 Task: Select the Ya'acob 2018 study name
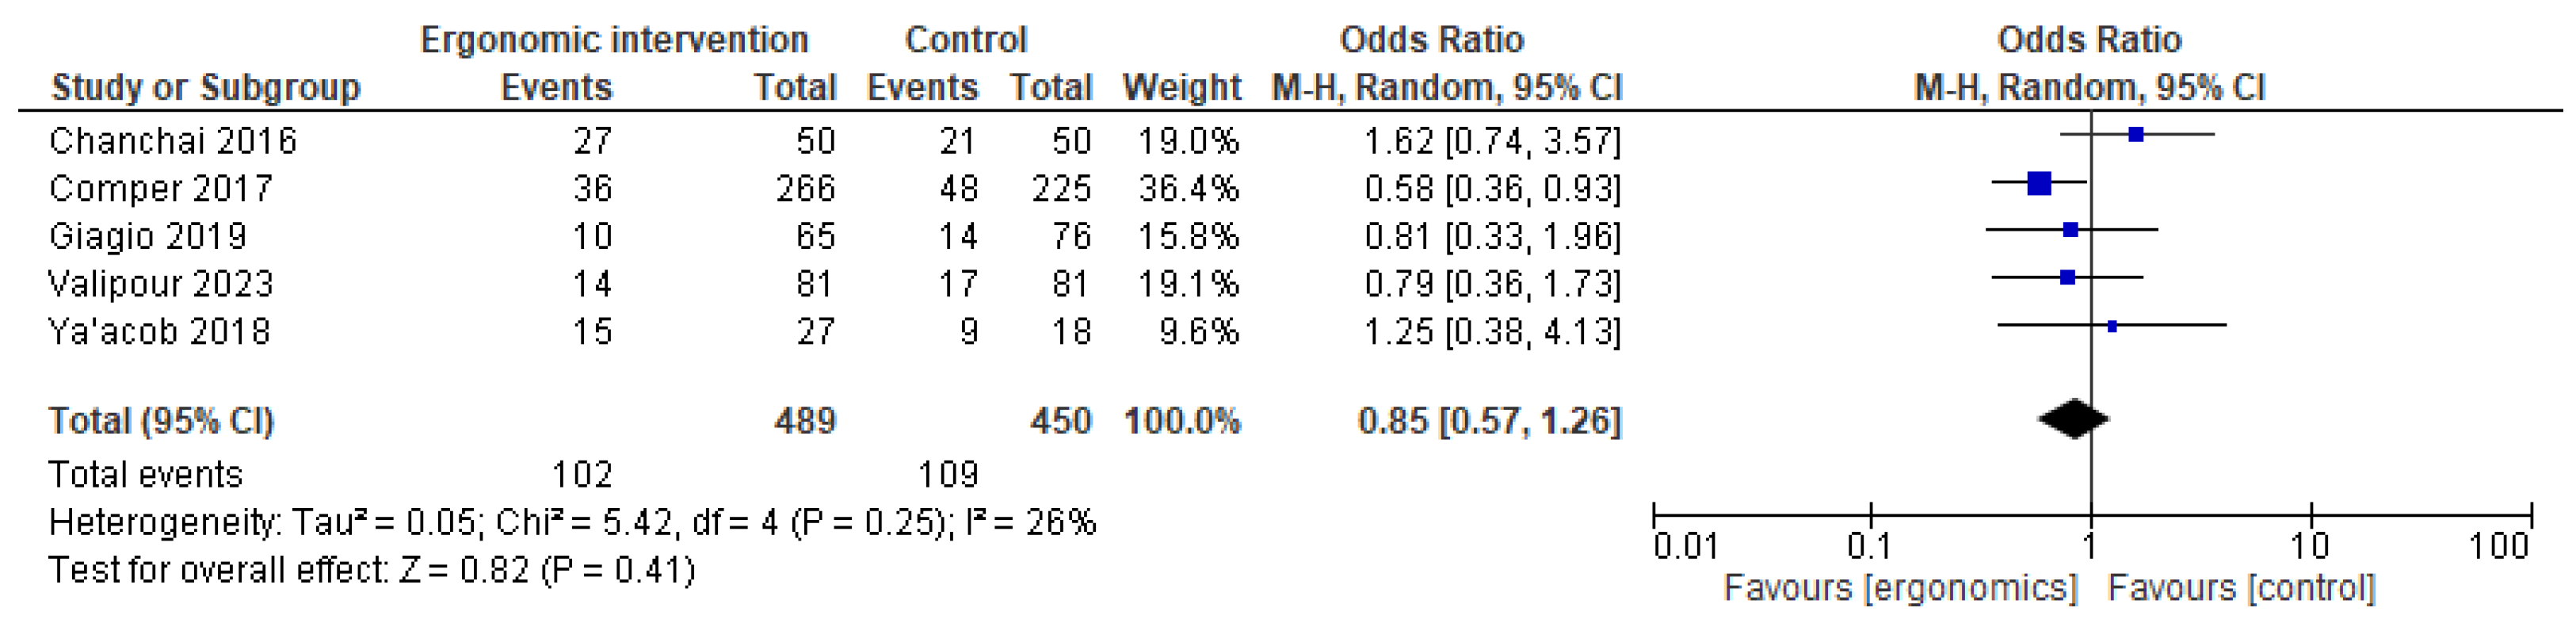click(160, 332)
